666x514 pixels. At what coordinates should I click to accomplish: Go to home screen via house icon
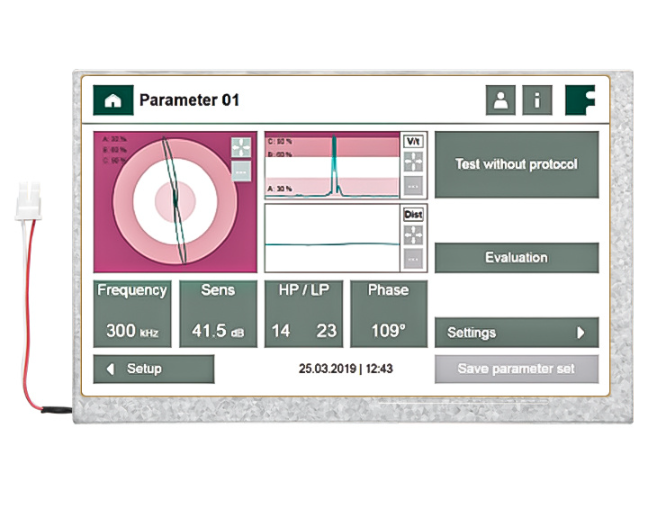click(113, 100)
